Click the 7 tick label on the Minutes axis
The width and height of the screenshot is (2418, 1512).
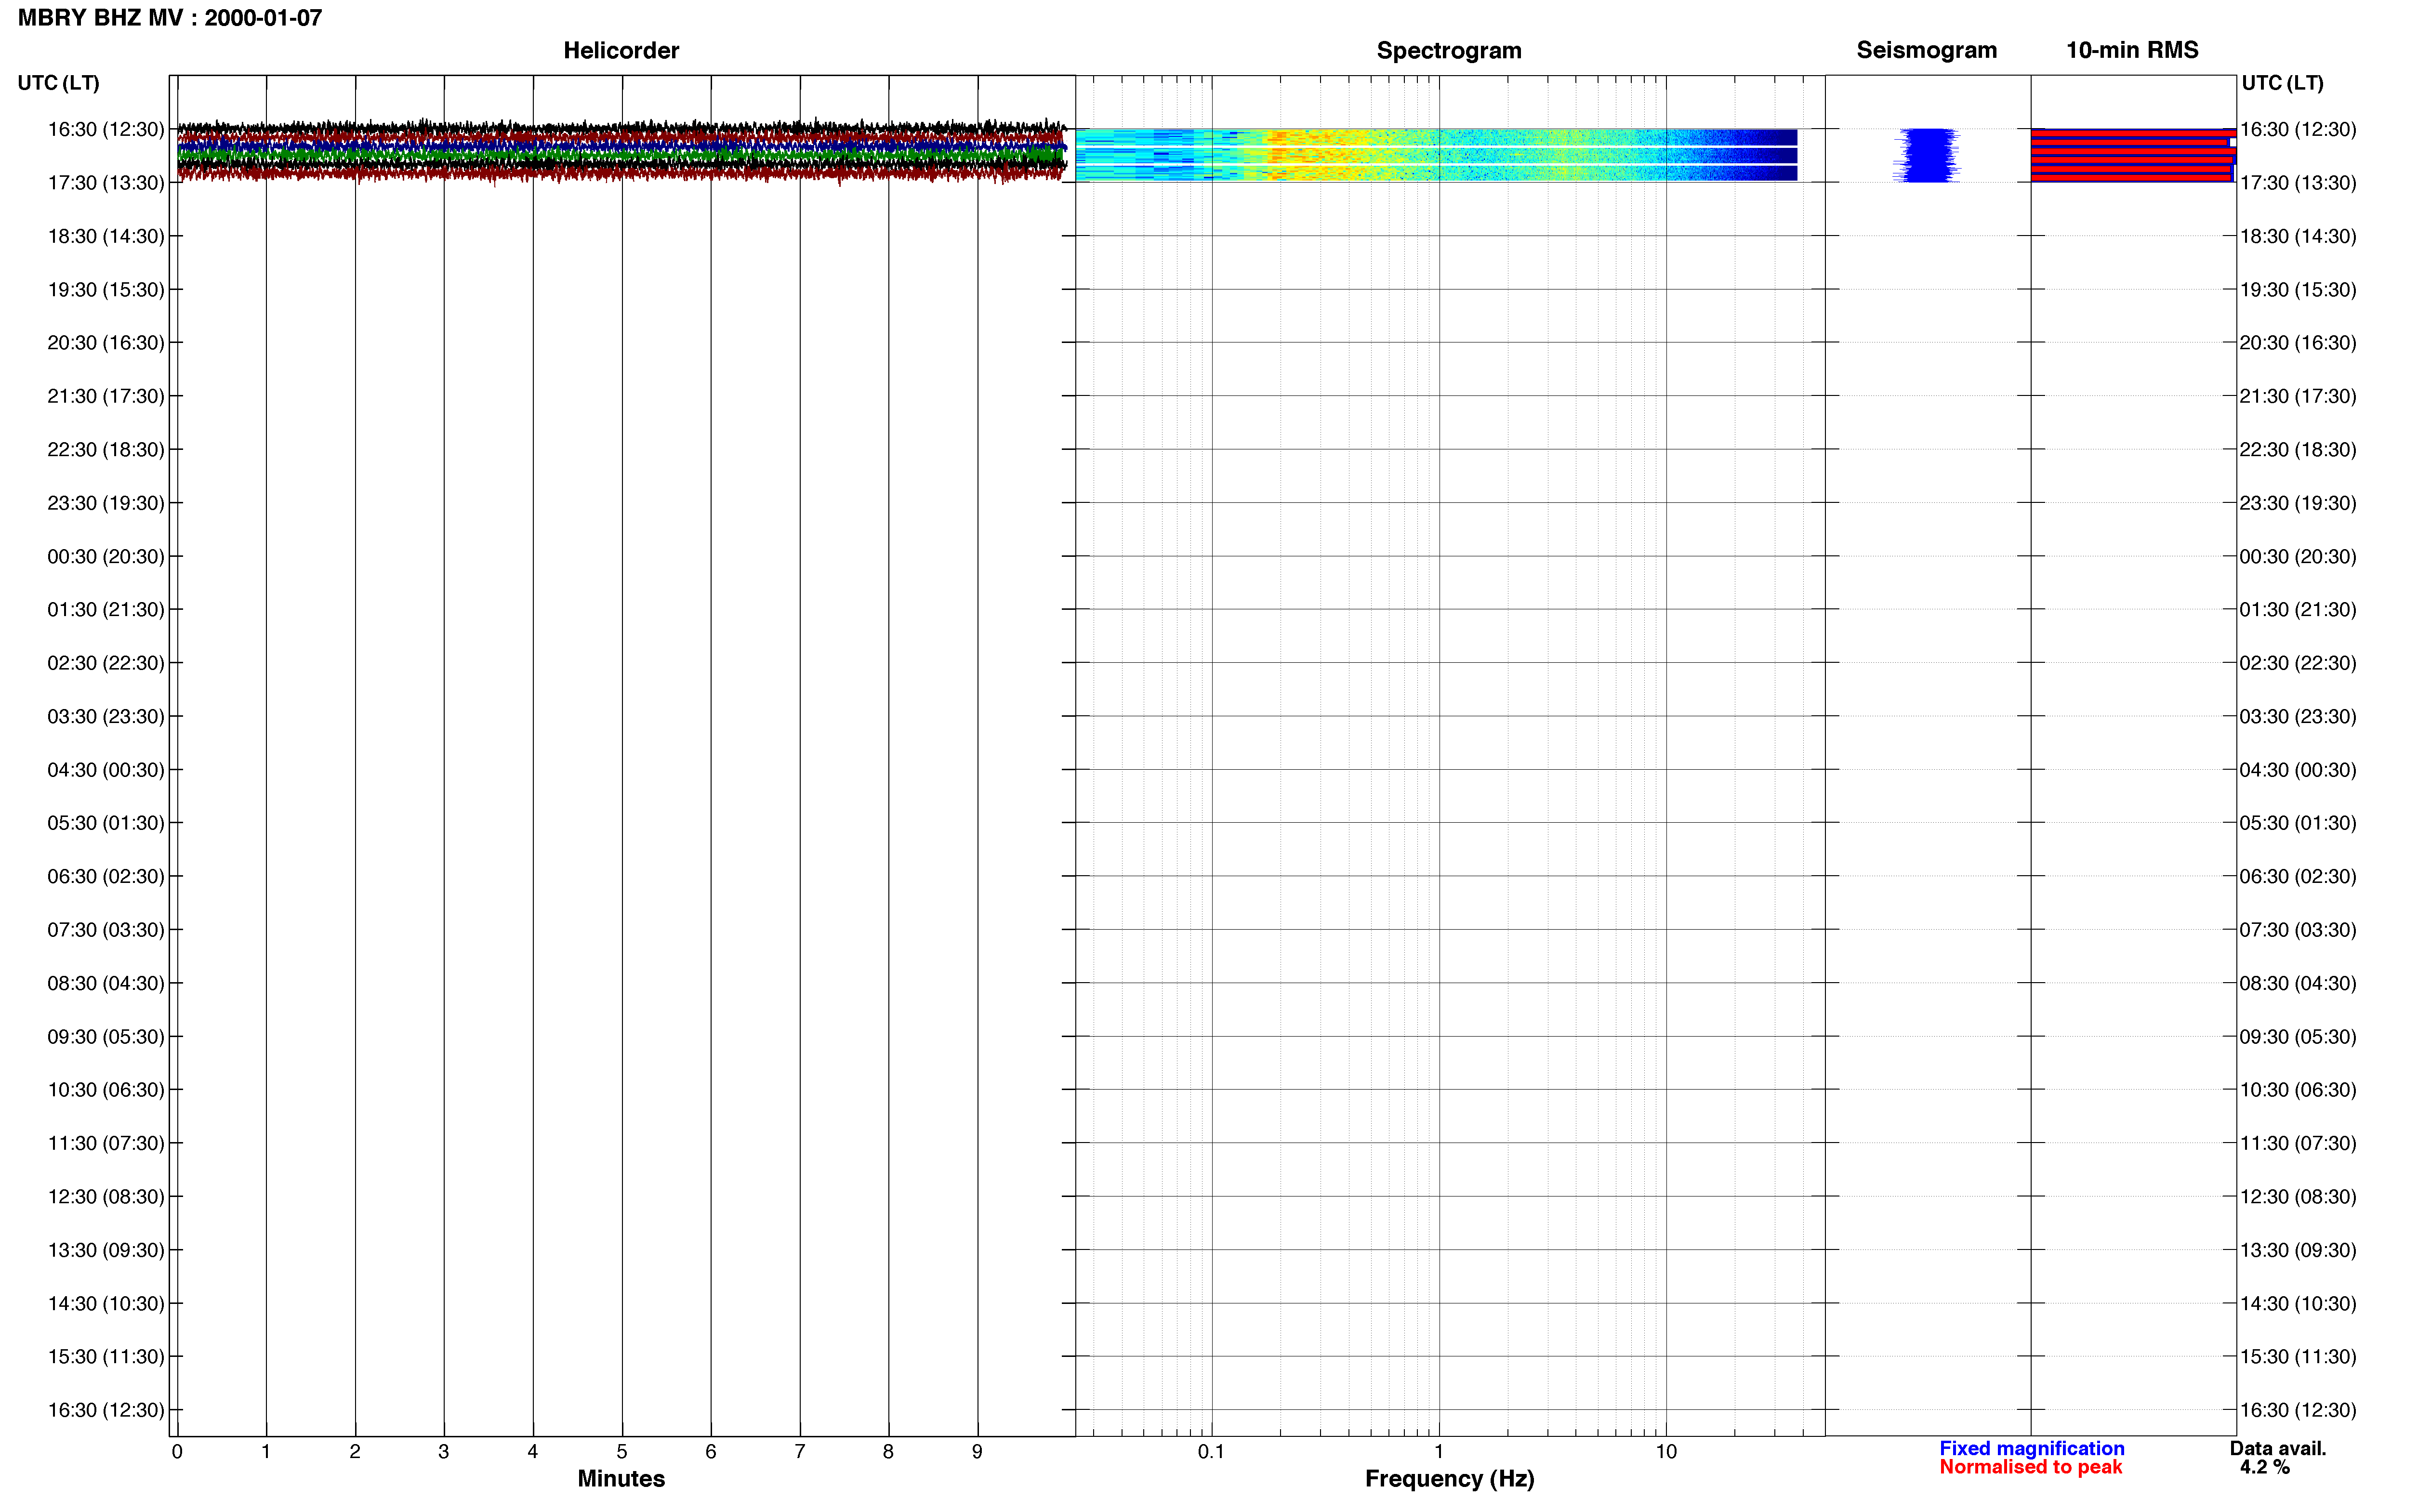click(800, 1452)
